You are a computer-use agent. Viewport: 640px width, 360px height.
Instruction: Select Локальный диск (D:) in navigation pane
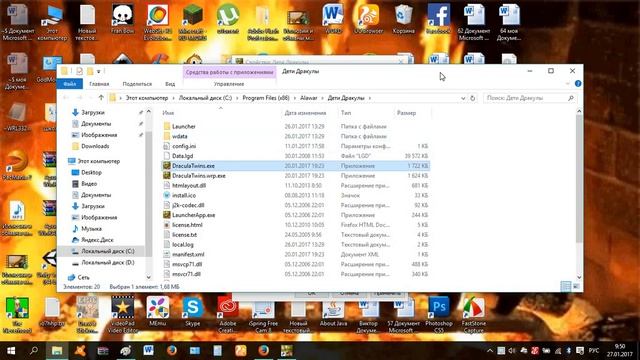107,262
